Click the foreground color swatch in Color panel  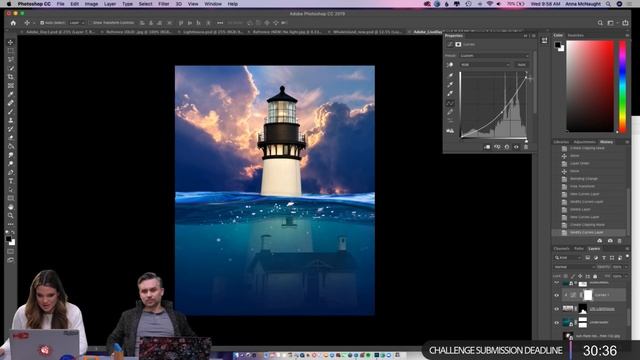558,44
